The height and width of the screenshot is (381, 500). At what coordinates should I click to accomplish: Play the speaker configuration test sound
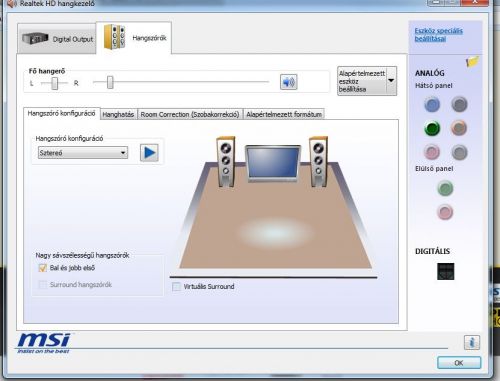click(x=149, y=153)
